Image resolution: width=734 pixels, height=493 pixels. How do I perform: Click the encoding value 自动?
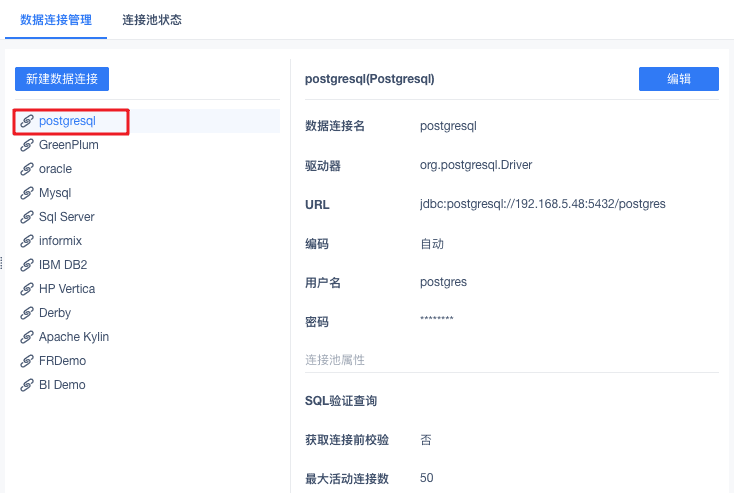tap(432, 244)
